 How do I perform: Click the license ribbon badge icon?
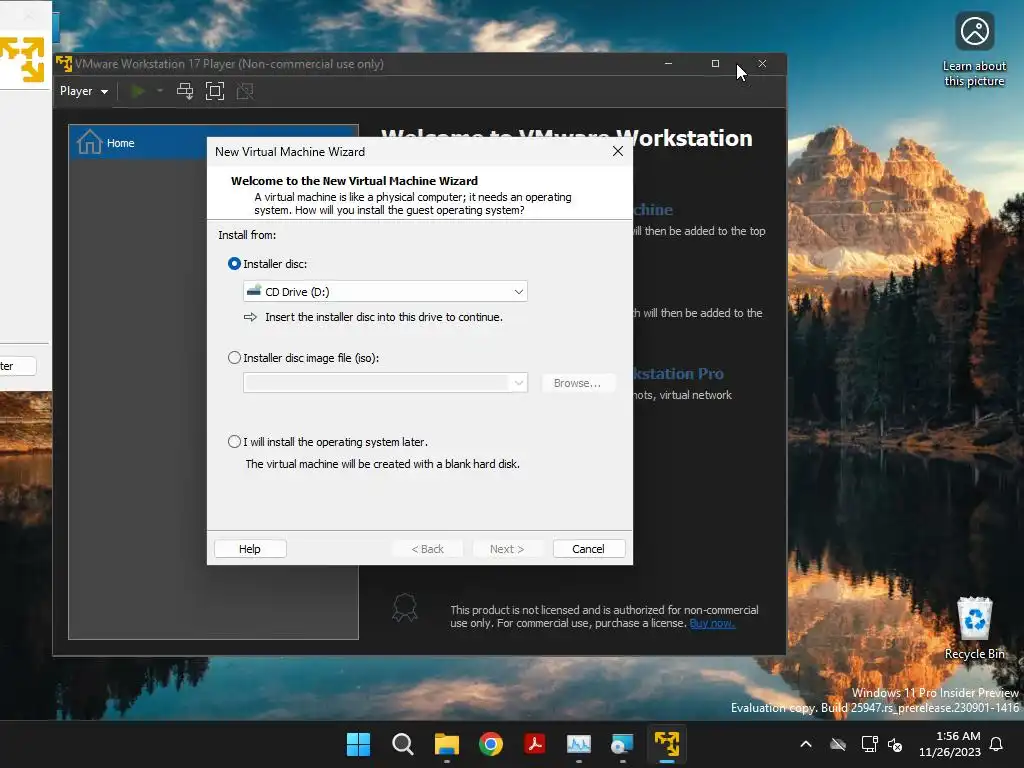(405, 607)
